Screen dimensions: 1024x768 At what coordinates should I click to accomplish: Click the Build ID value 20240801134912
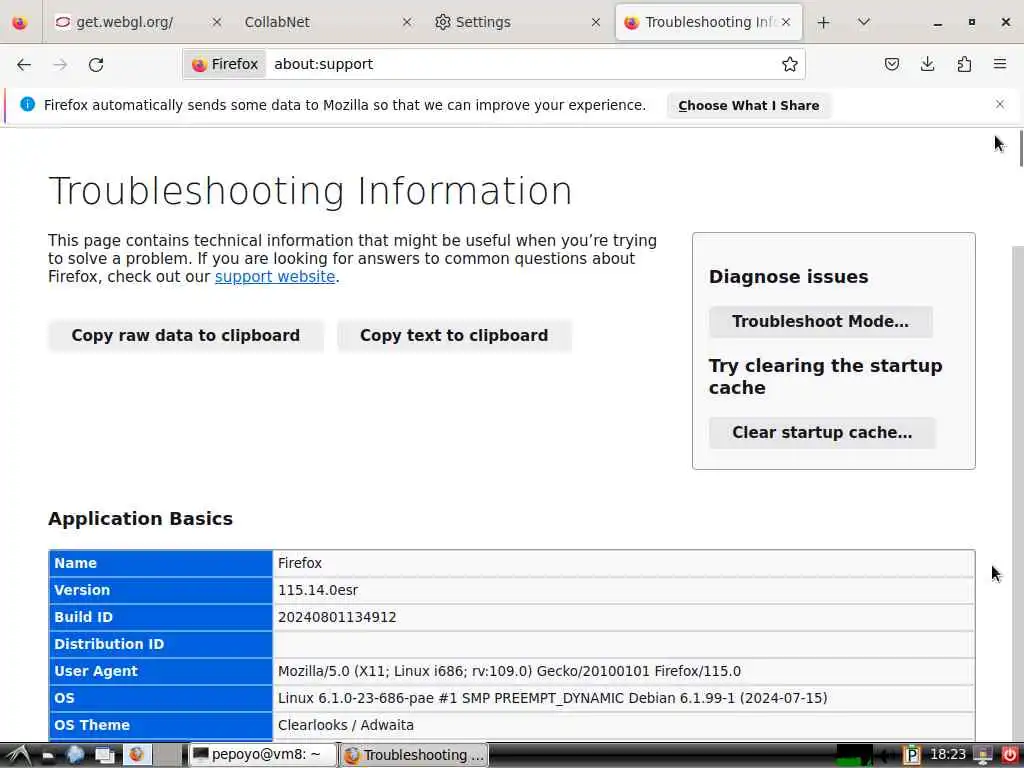(337, 617)
